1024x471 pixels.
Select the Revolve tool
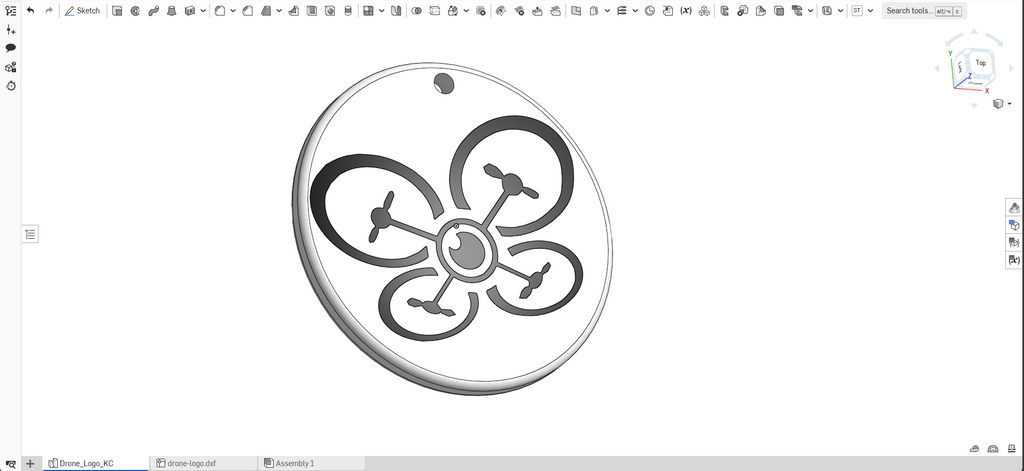point(135,10)
